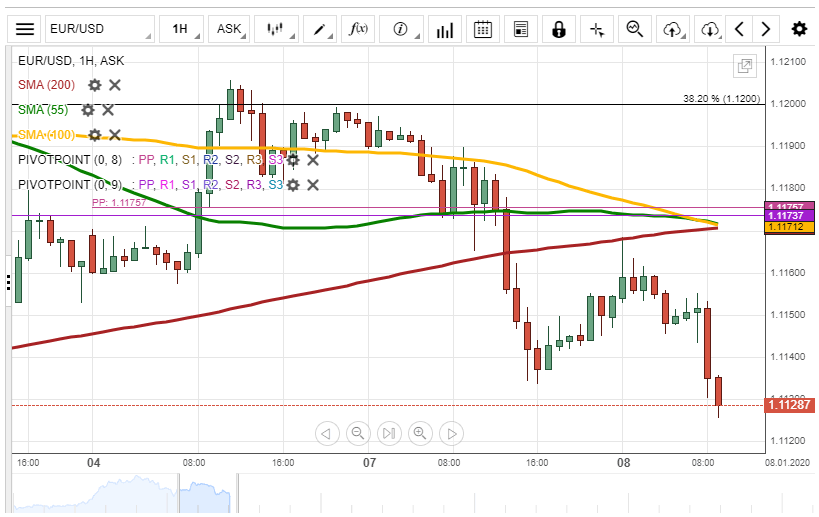
Task: Zoom out with the circular minus magnifier
Action: coord(358,433)
